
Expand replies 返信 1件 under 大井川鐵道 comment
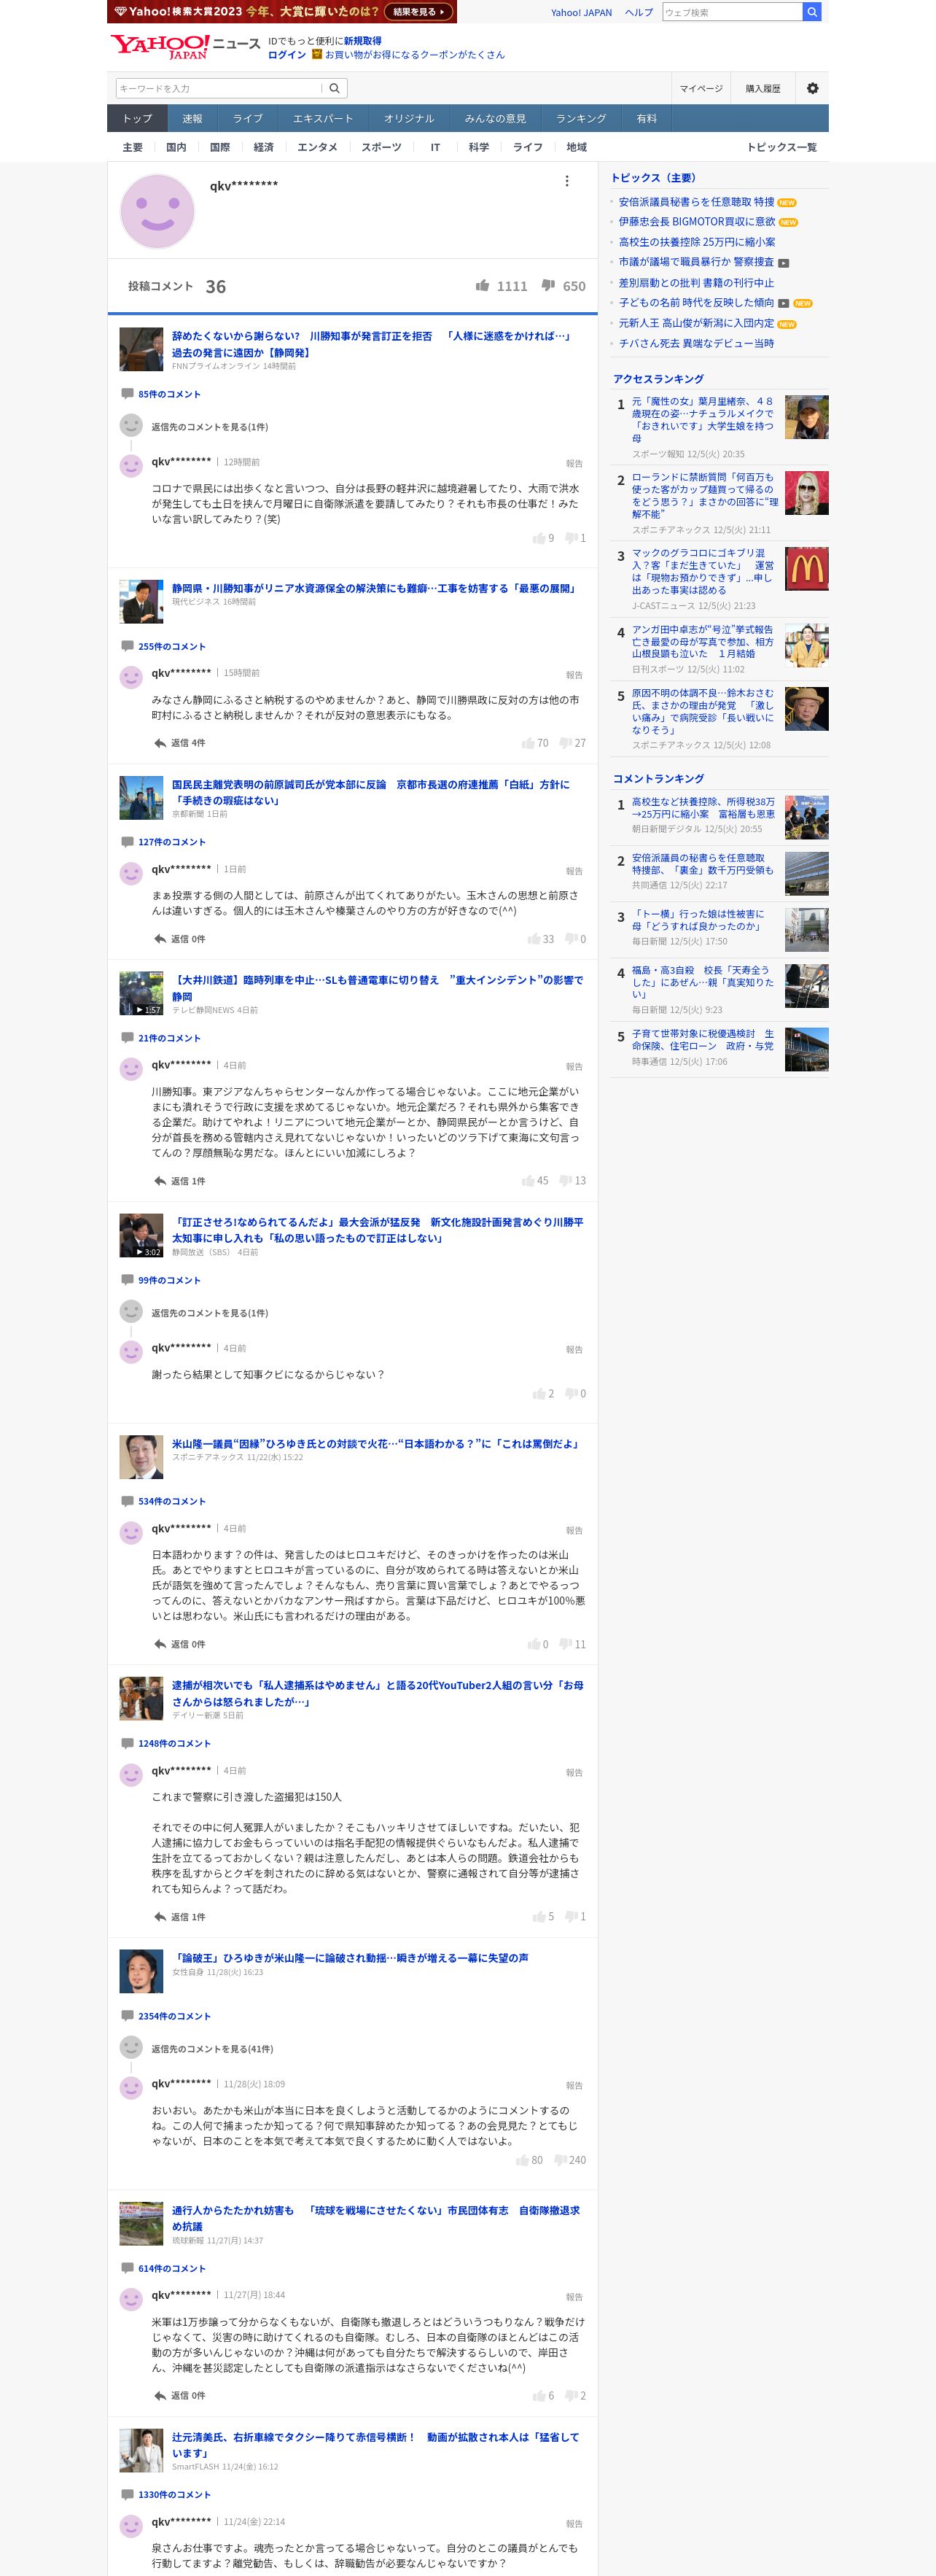click(179, 1181)
